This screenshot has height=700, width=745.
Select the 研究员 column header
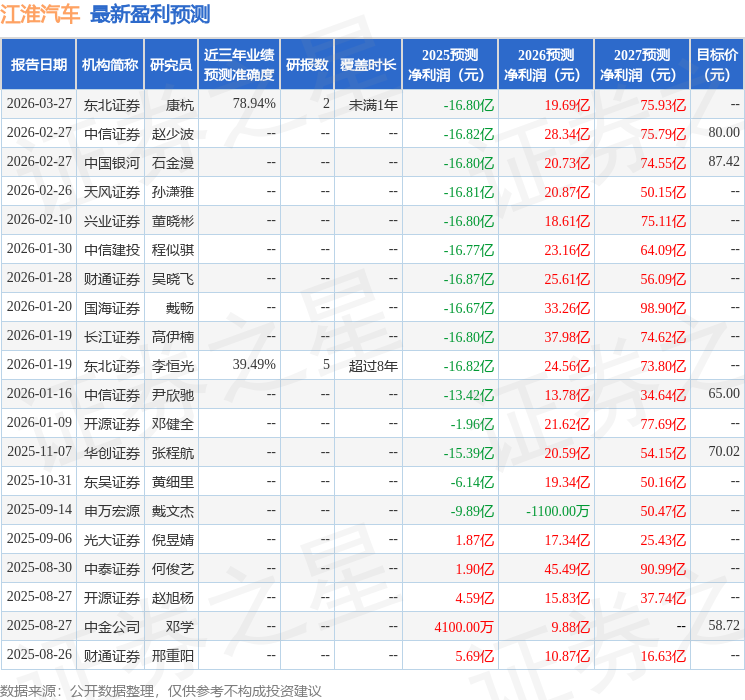coord(171,64)
